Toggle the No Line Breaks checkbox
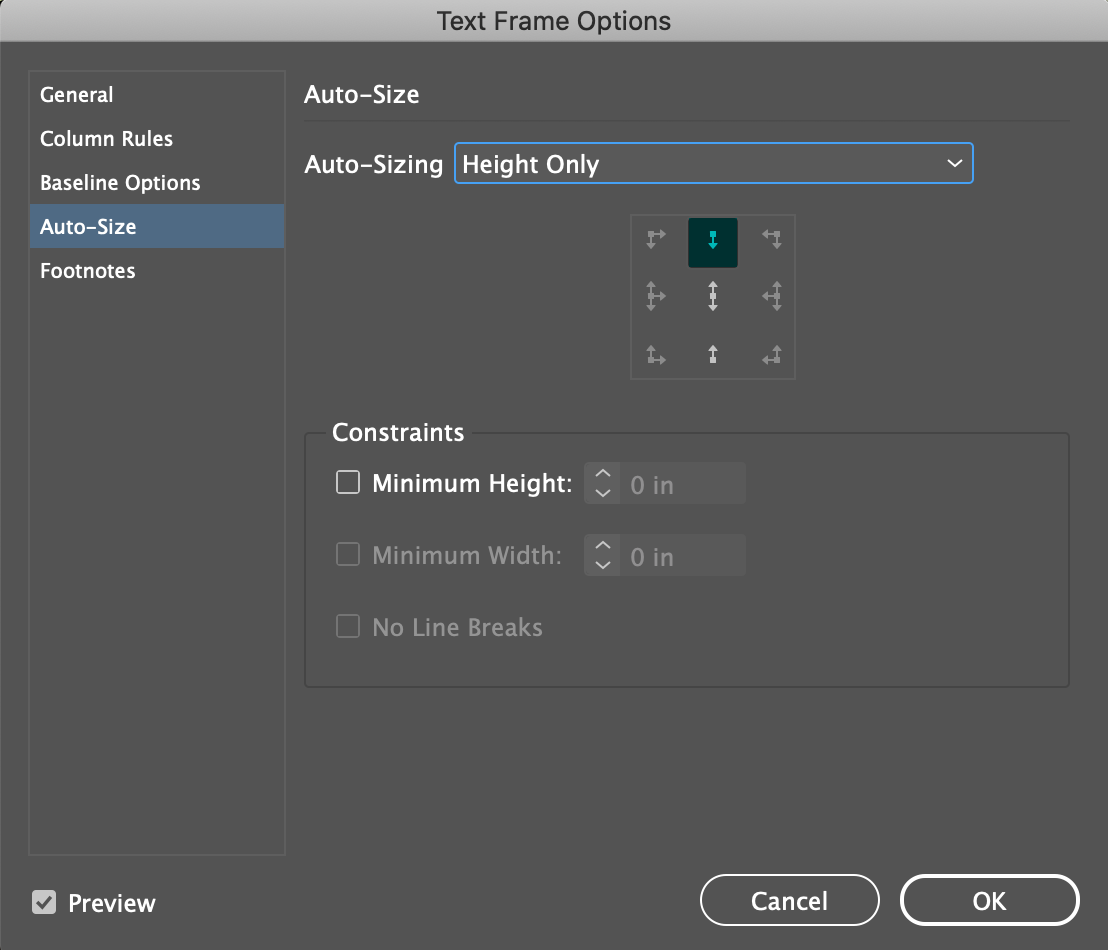1108x950 pixels. coord(348,626)
